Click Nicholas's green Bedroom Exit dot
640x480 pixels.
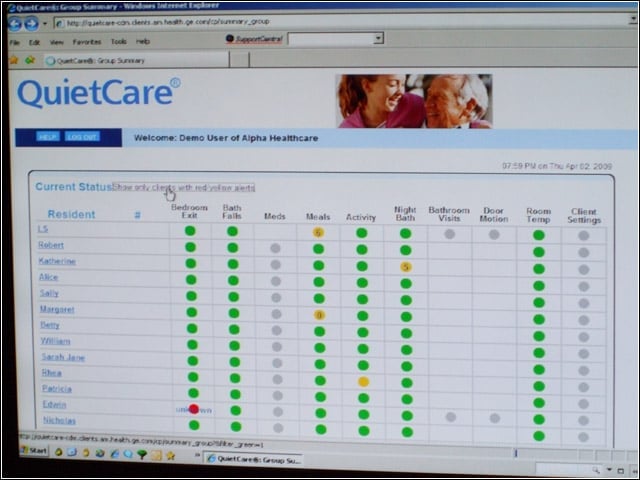[x=194, y=425]
